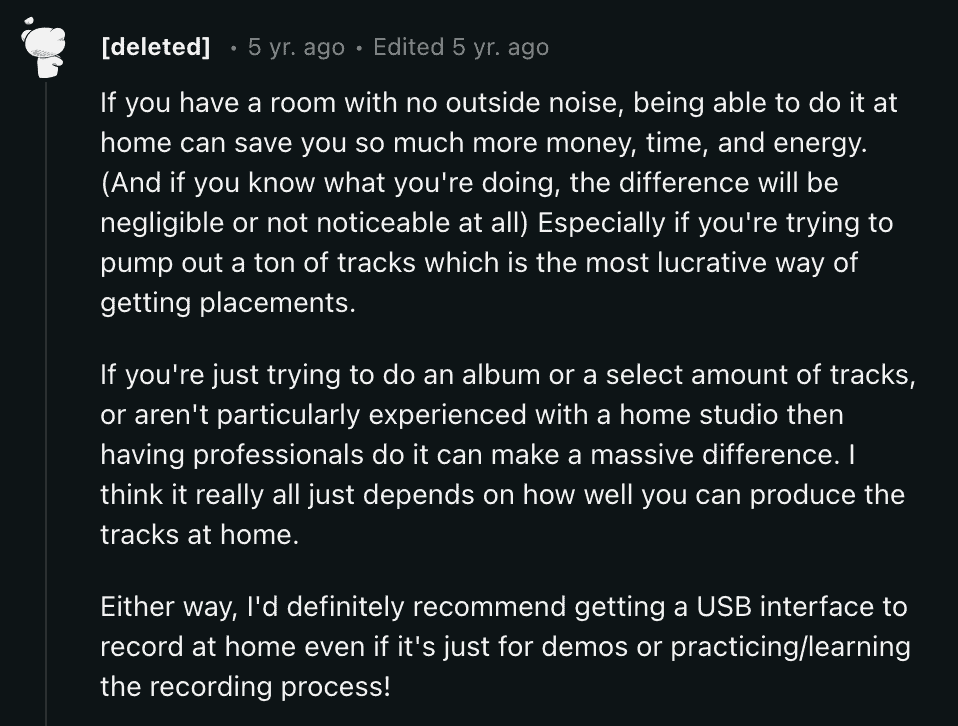Click the default Snoo avatar icon

click(43, 48)
